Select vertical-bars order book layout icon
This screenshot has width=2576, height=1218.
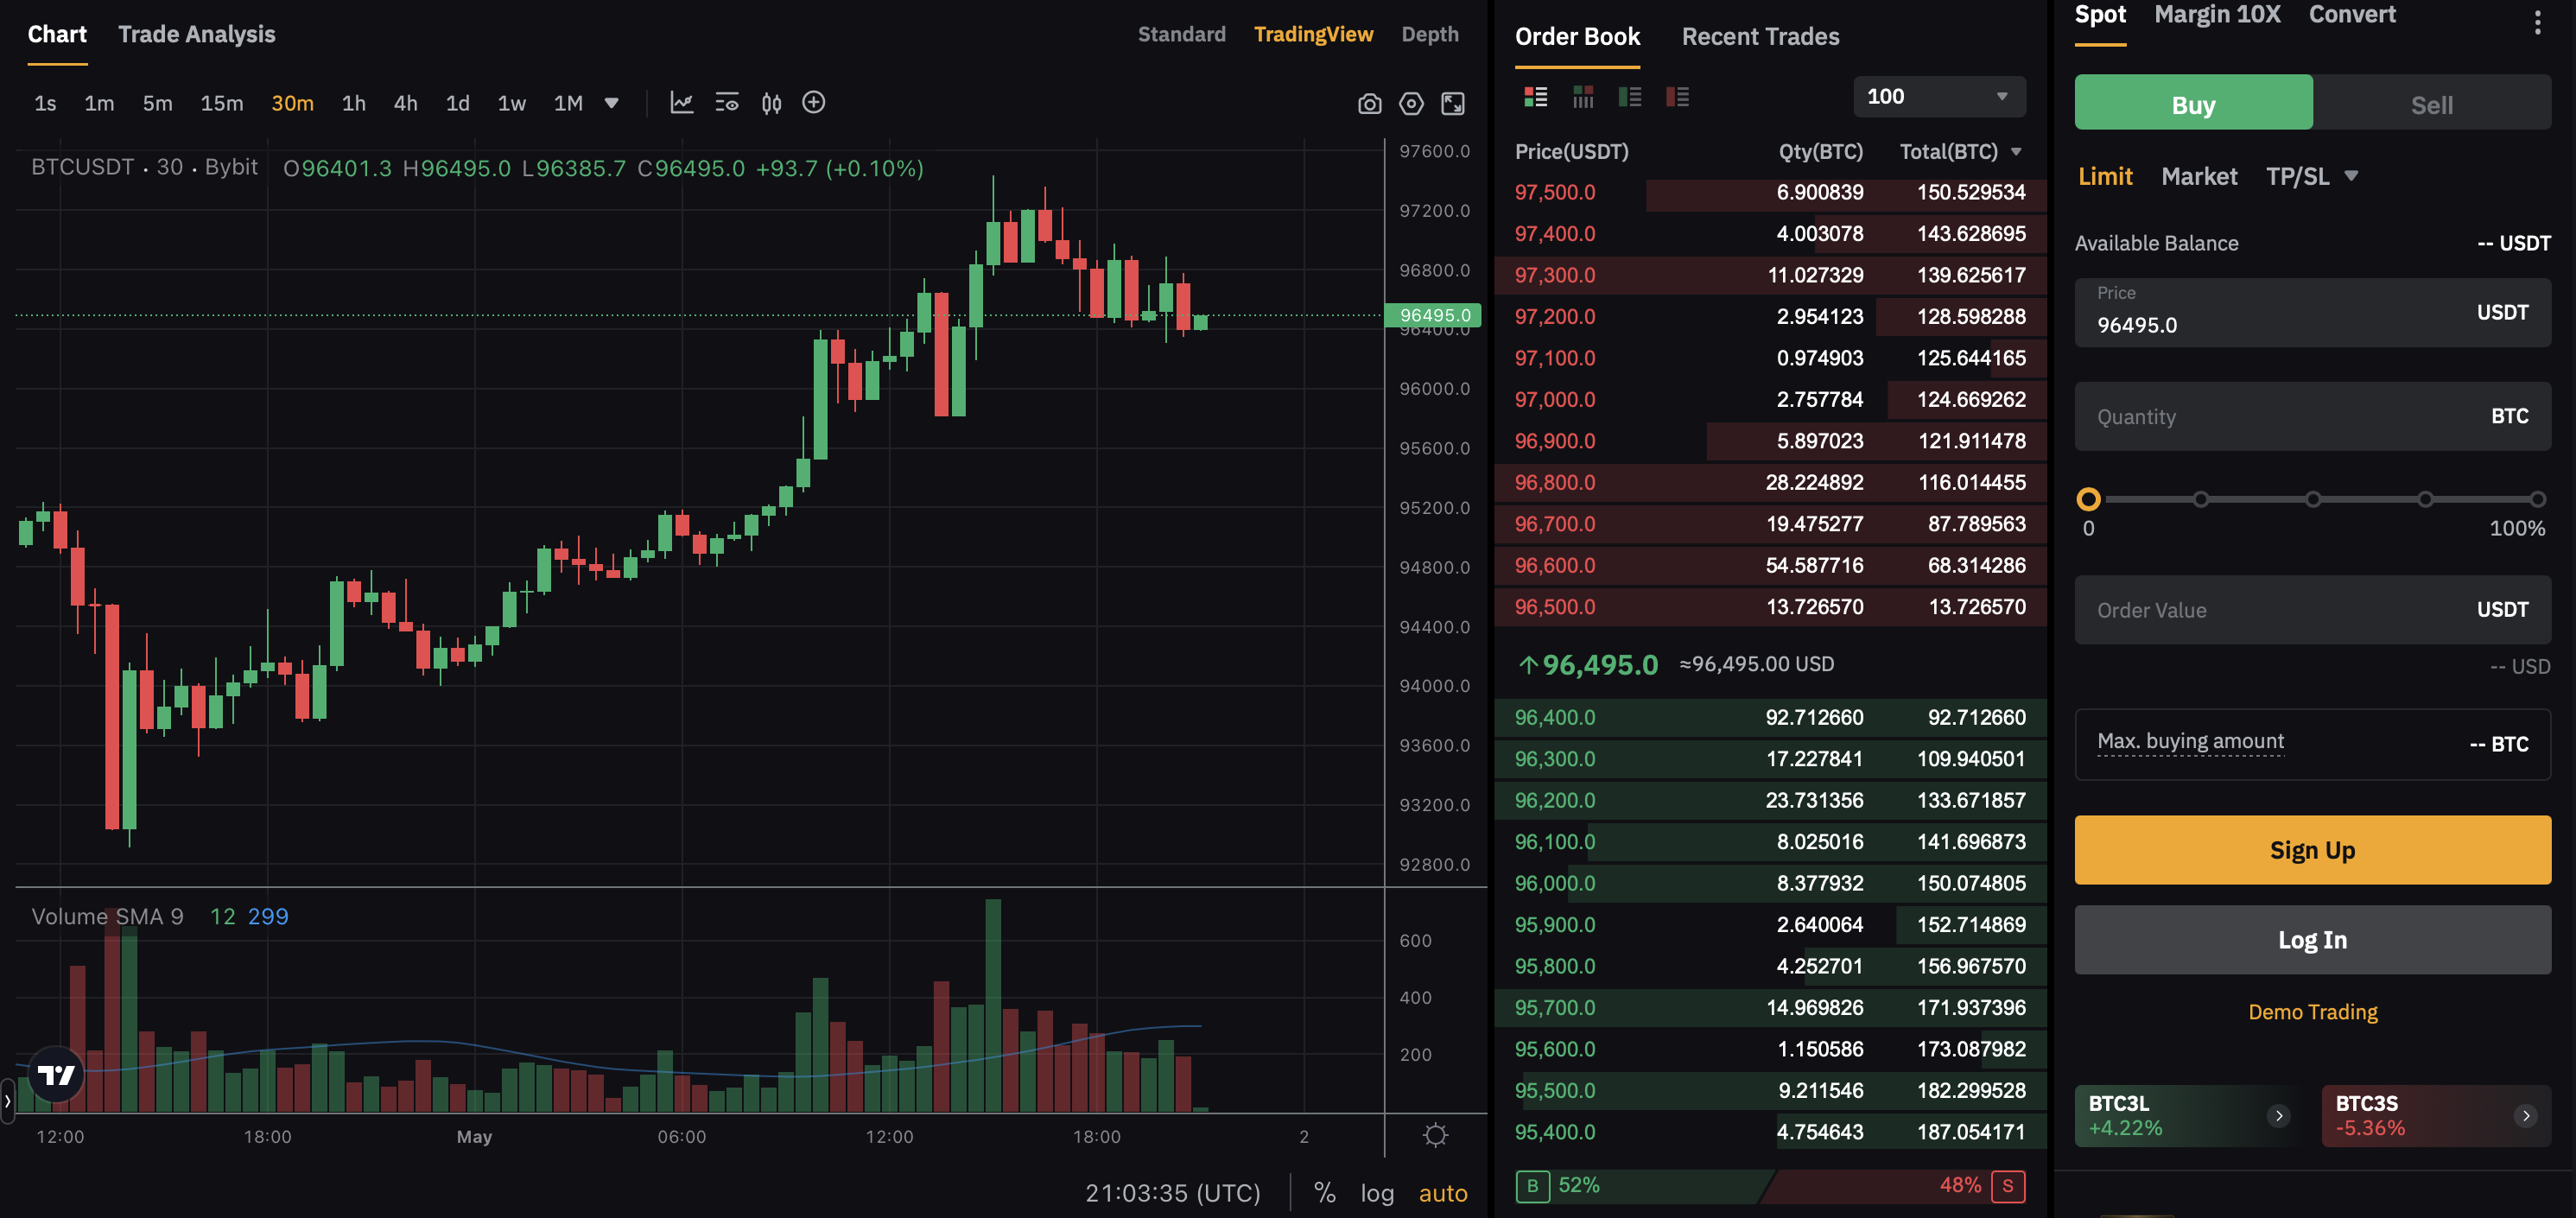coord(1583,97)
